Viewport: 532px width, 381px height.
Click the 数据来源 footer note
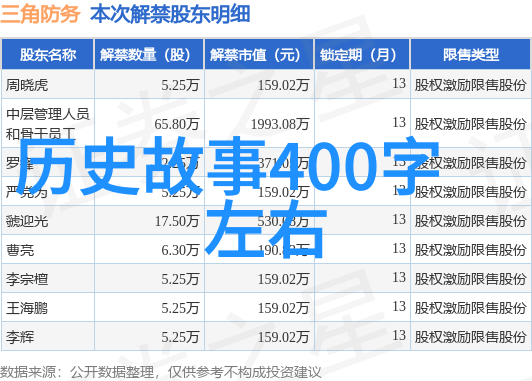[x=160, y=373]
